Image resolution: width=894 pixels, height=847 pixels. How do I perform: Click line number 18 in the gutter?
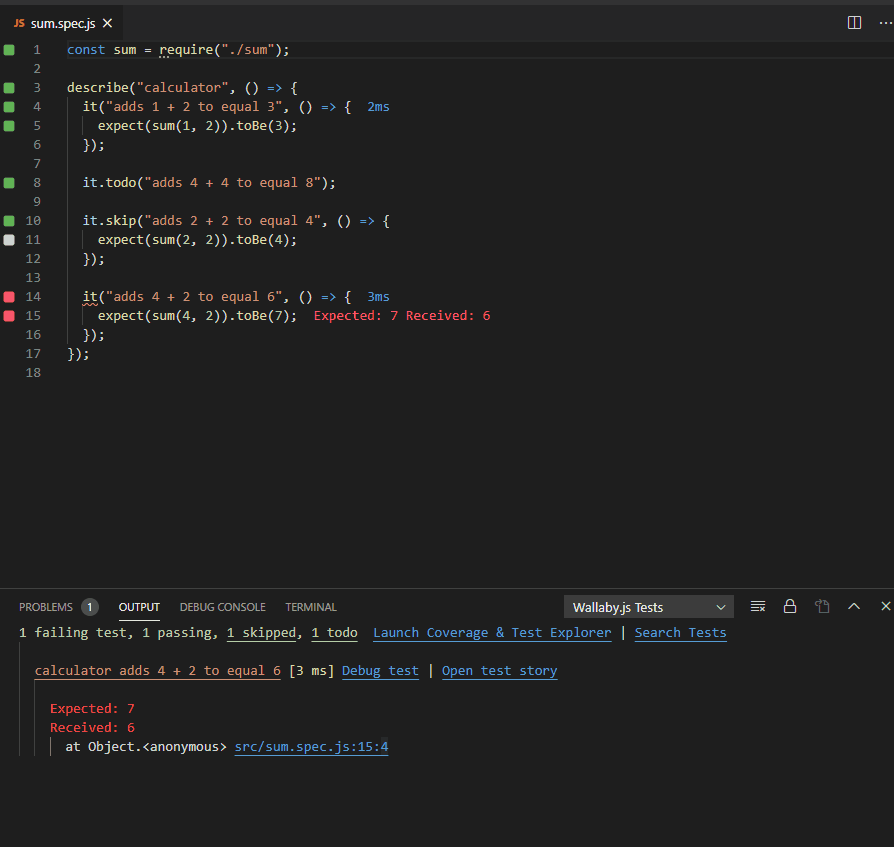coord(33,373)
